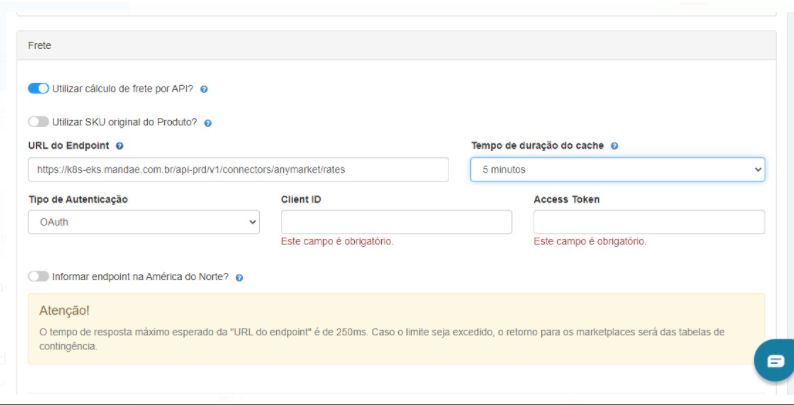
Task: Enable 'Utilizar SKU original do Produto?' switch
Action: point(38,122)
